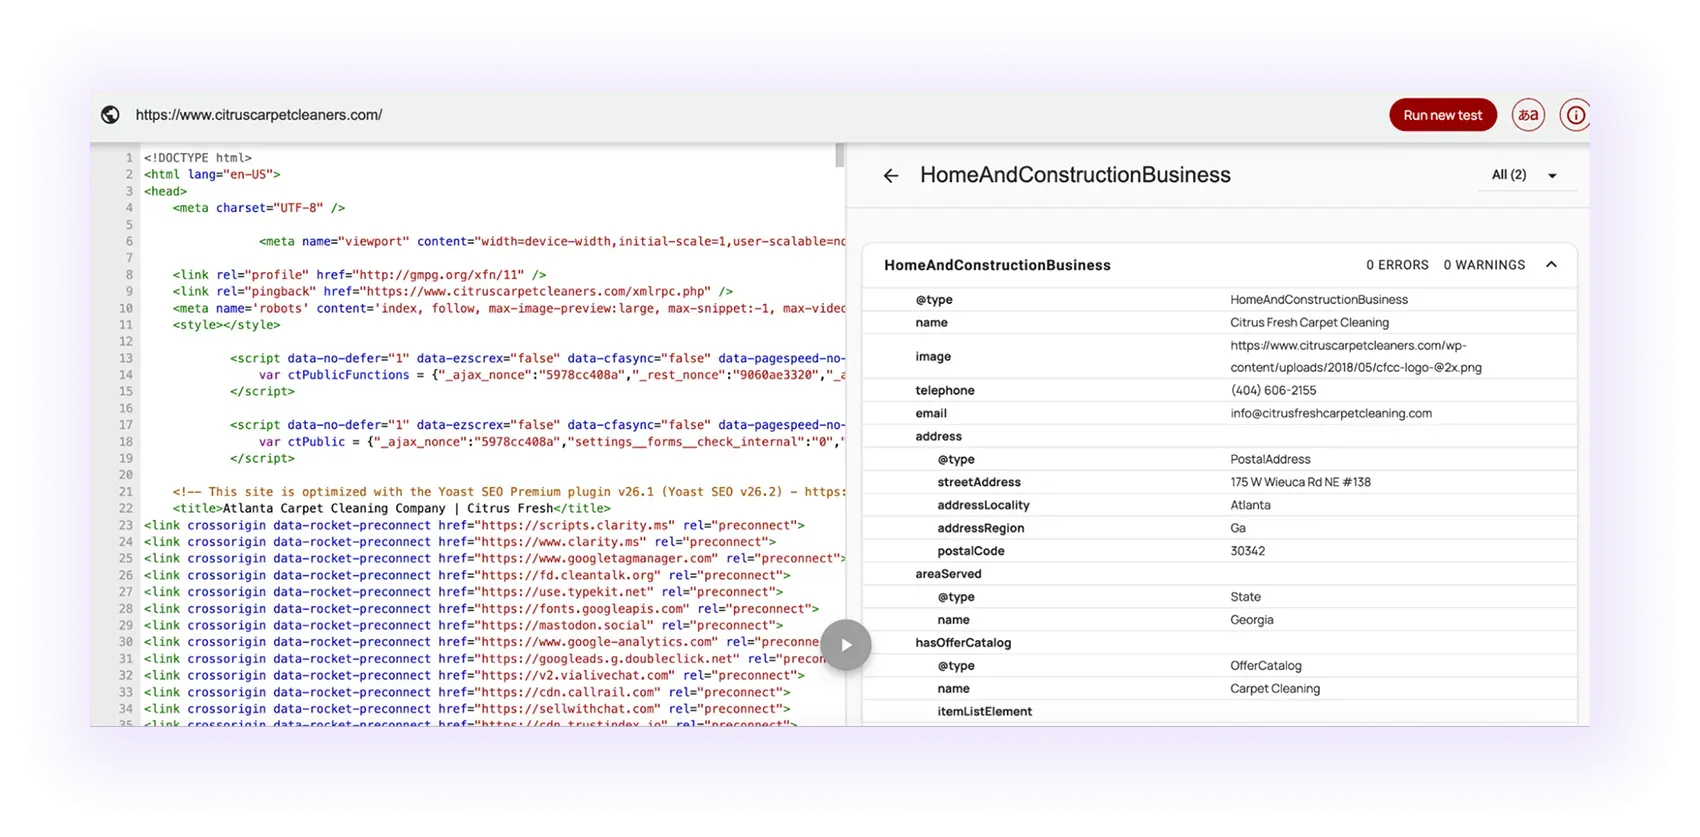Click the 30342 postal code value
This screenshot has height=837, width=1700.
pyautogui.click(x=1247, y=552)
